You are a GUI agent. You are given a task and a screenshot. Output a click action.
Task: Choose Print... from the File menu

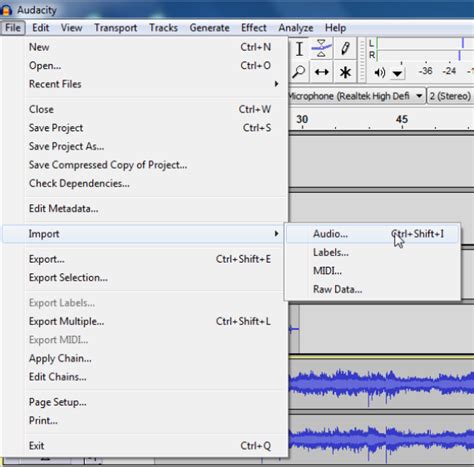click(x=146, y=421)
